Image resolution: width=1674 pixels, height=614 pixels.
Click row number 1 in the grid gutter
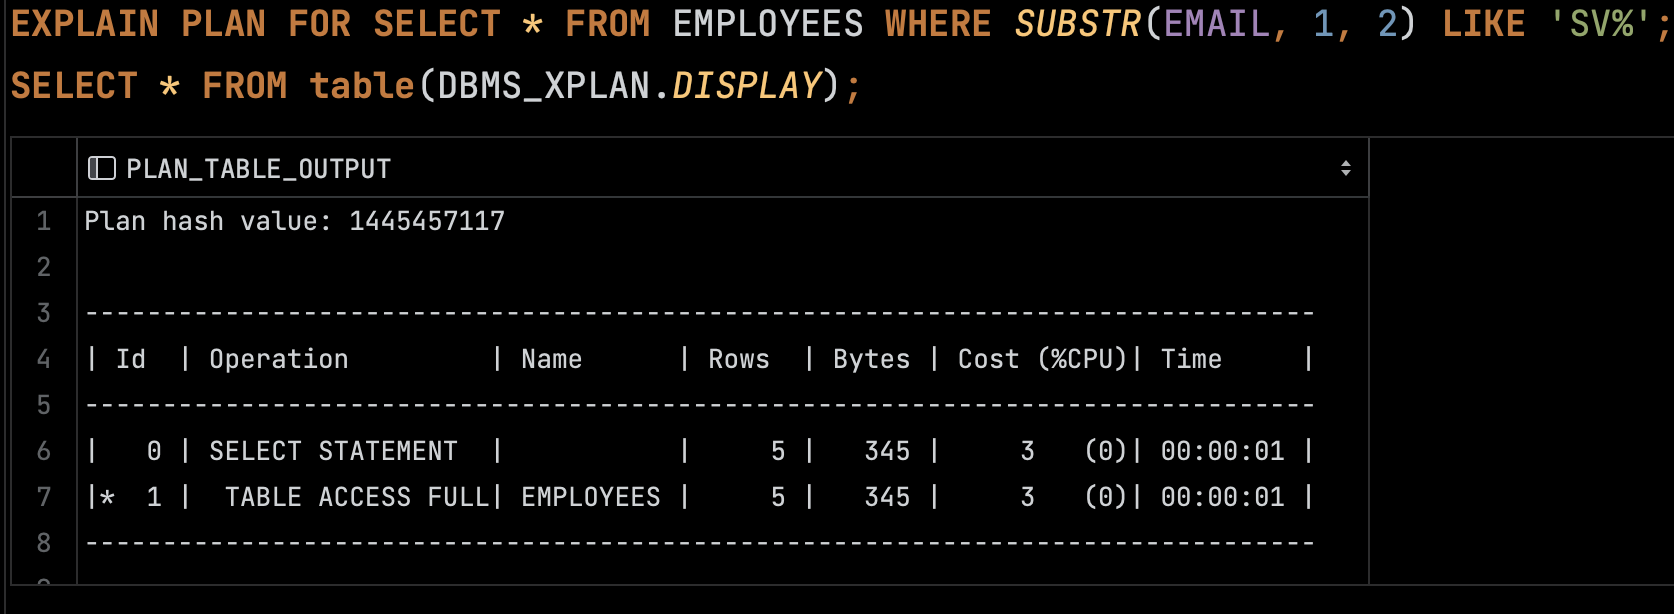[44, 221]
